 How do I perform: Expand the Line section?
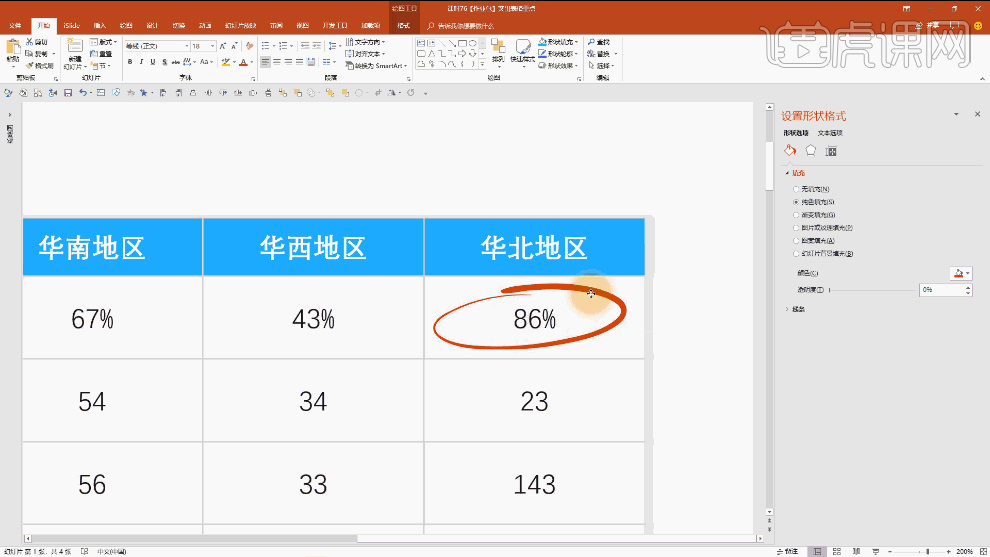click(787, 309)
